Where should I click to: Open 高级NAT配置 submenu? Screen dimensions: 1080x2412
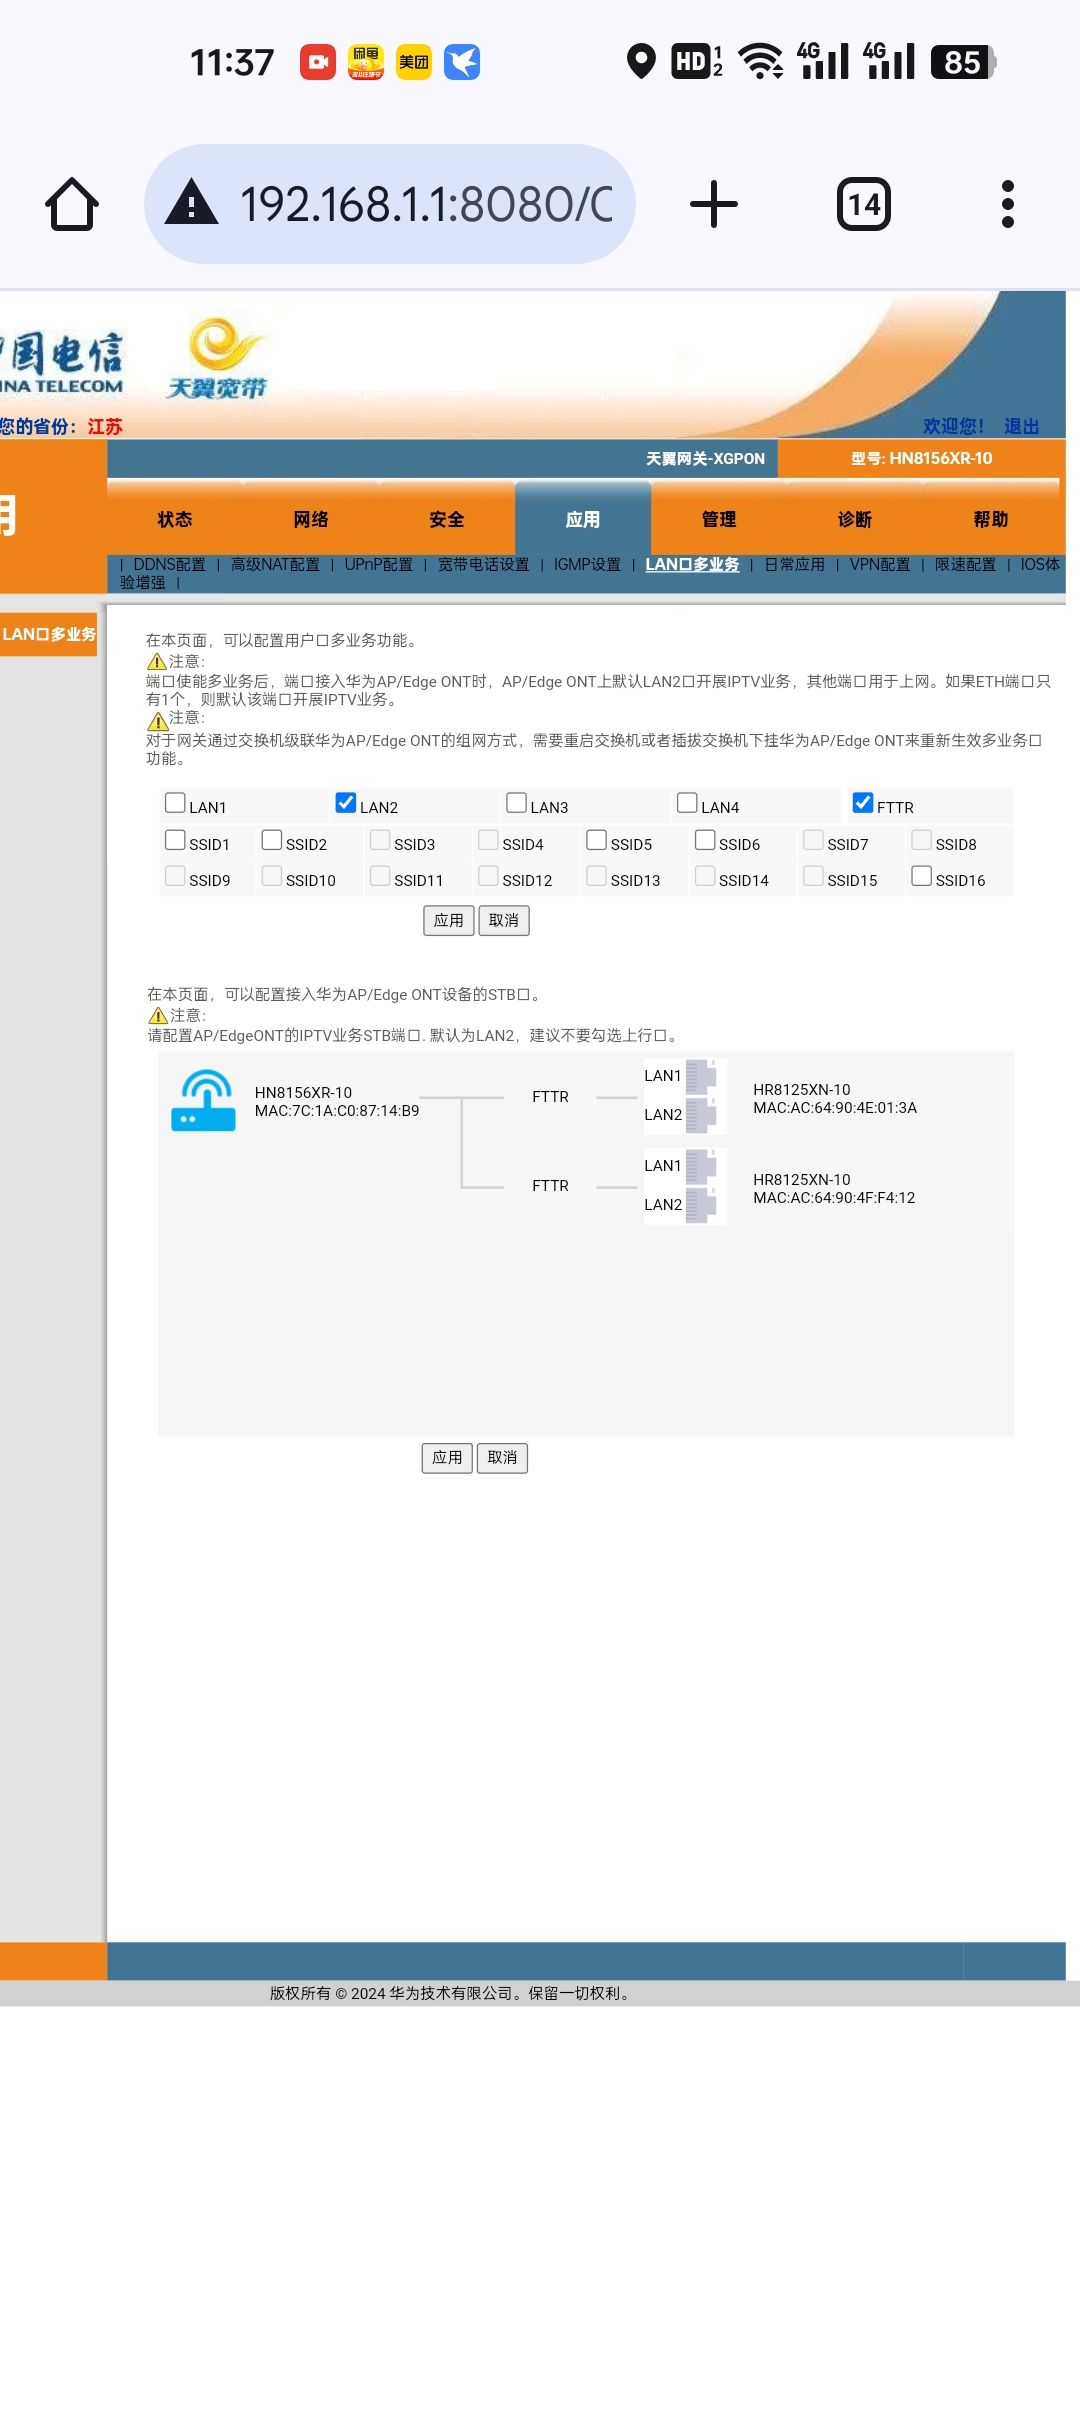pyautogui.click(x=275, y=564)
